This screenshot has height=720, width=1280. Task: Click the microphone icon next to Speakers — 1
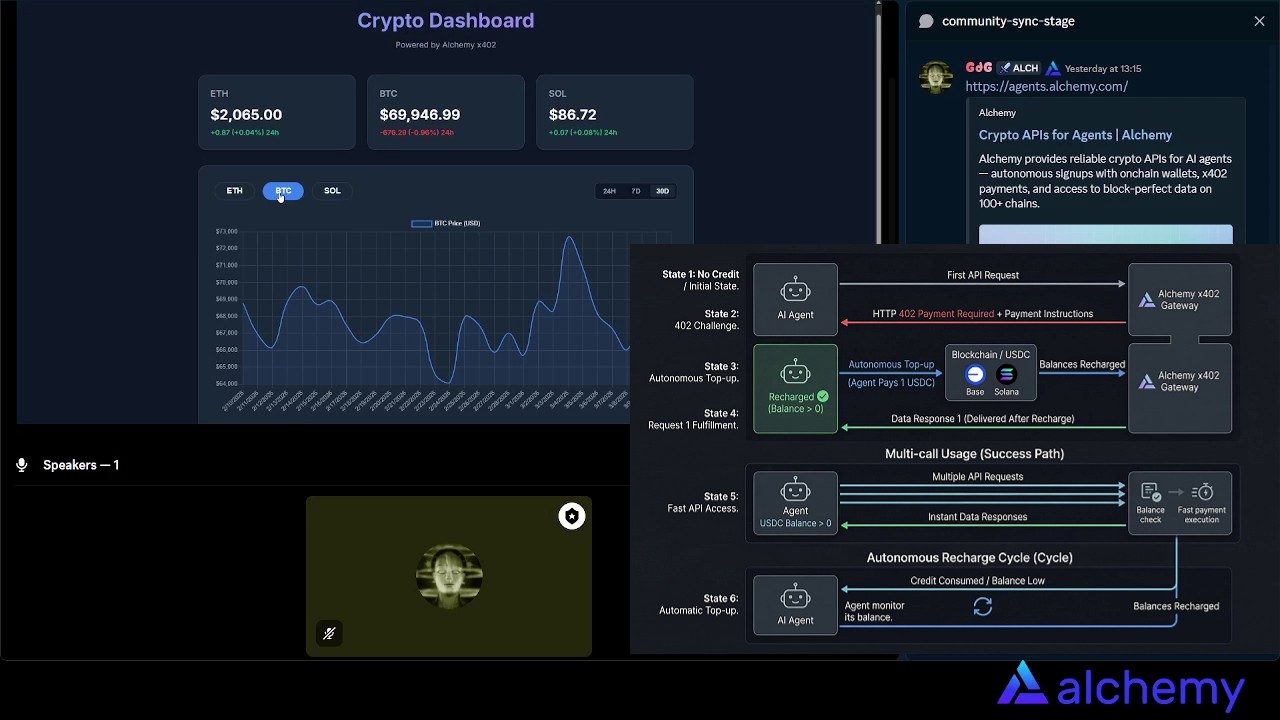[x=21, y=464]
